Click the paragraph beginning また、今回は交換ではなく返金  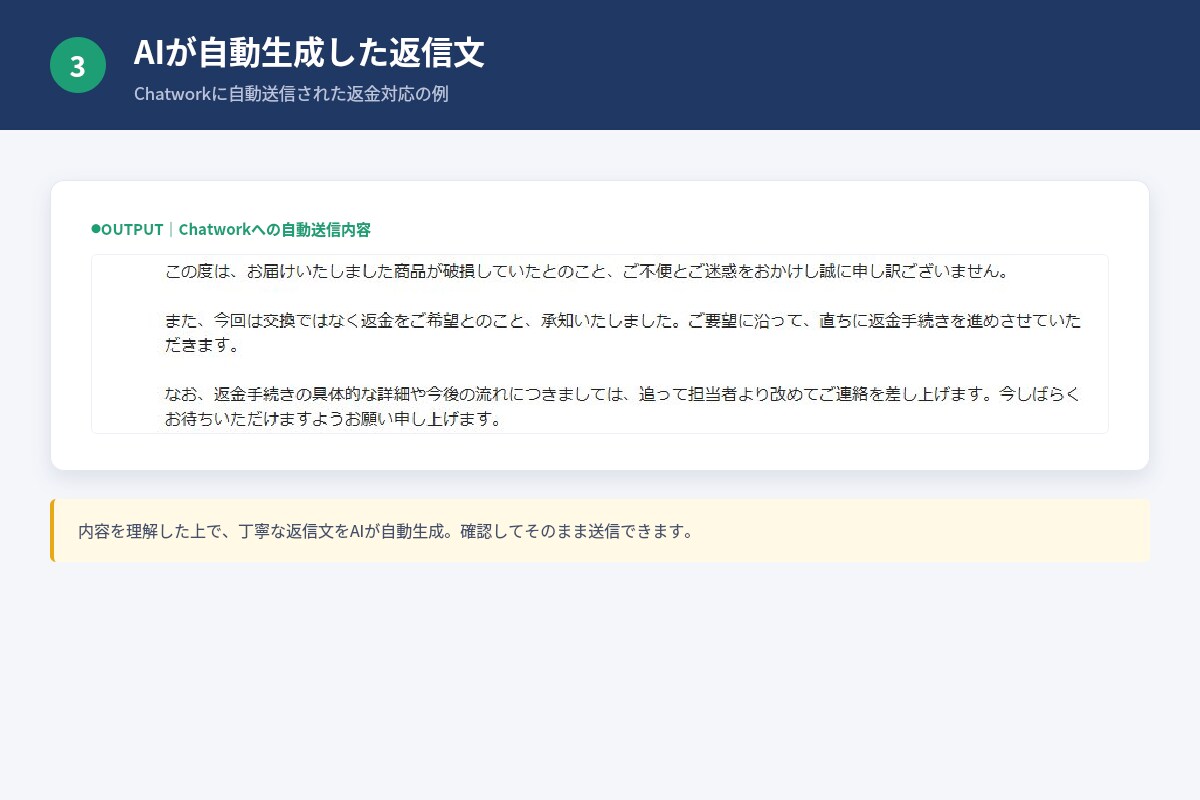[622, 333]
